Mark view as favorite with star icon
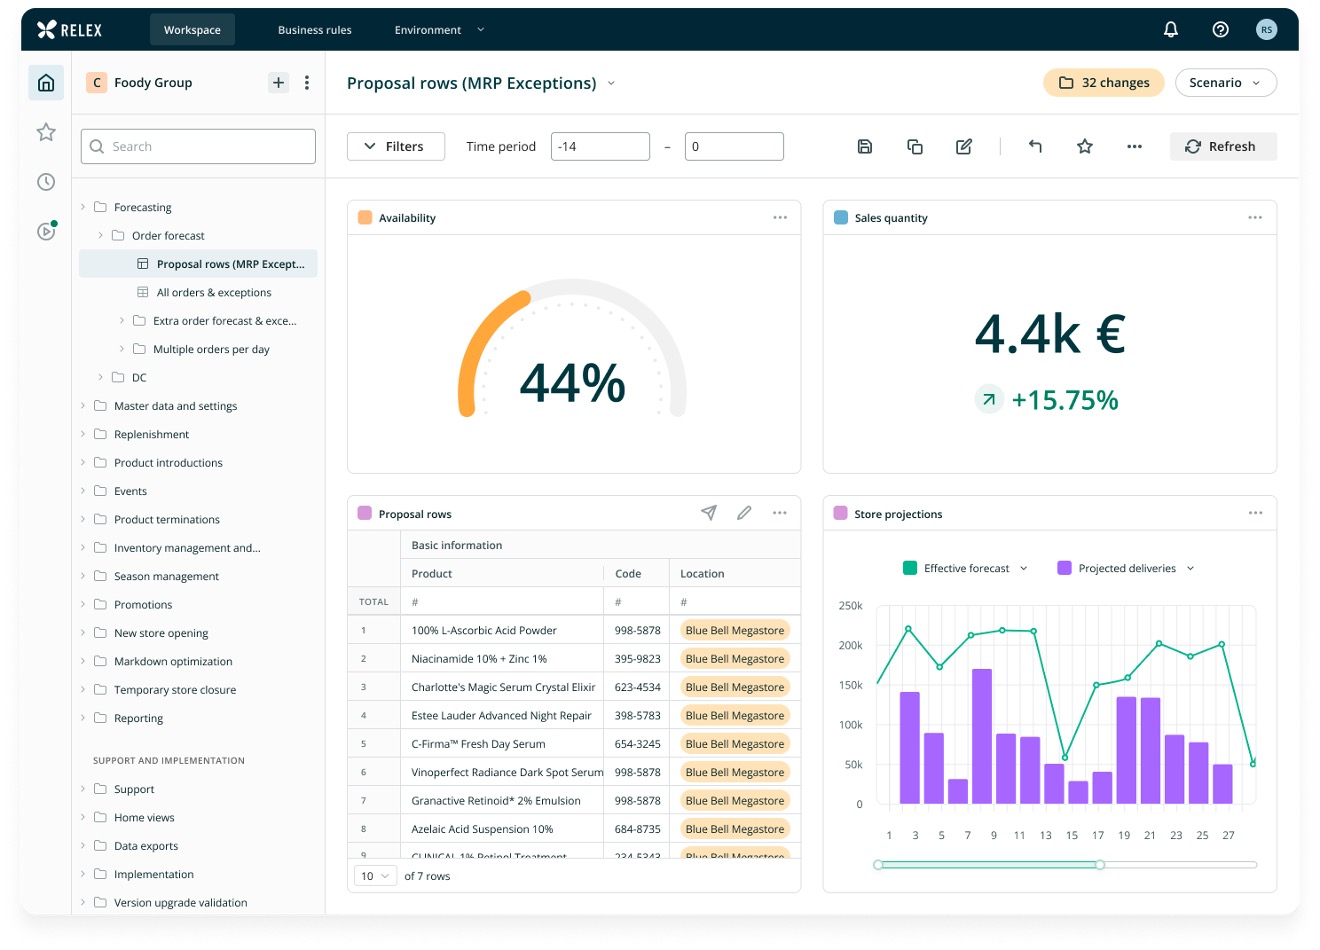 coord(1085,147)
